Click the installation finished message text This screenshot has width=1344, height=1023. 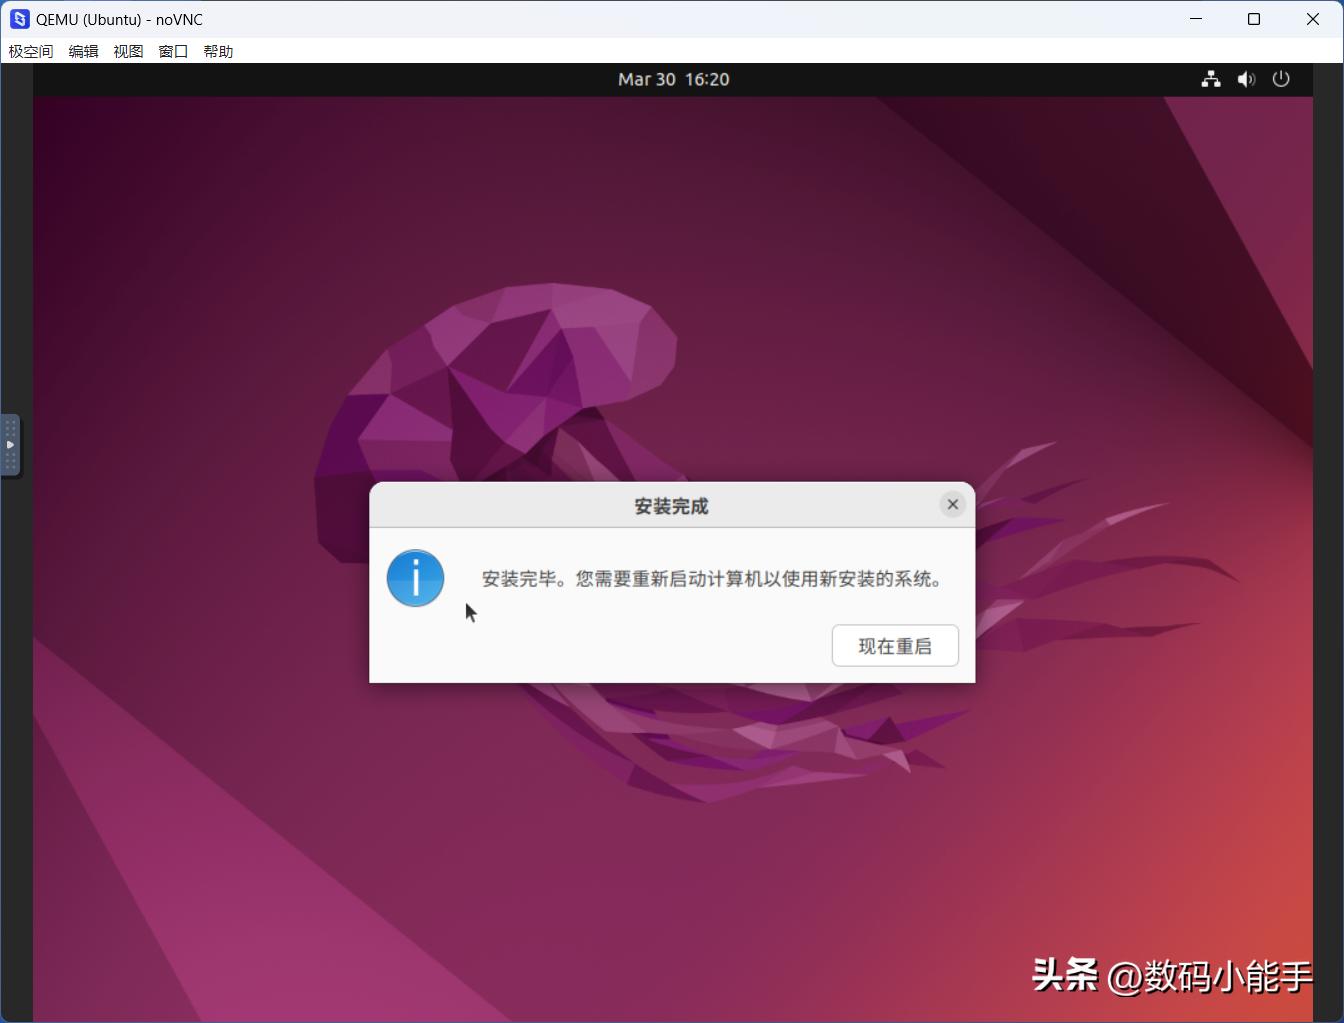coord(713,579)
